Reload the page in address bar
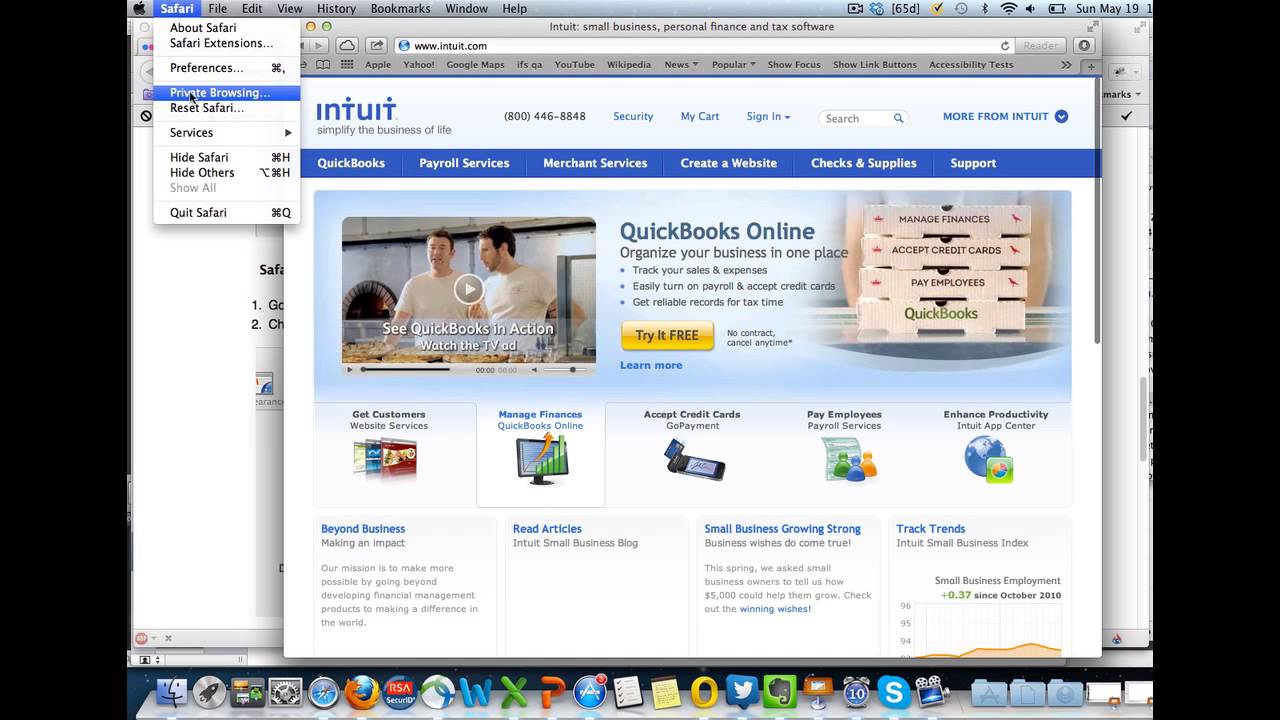1280x720 pixels. coord(1005,46)
